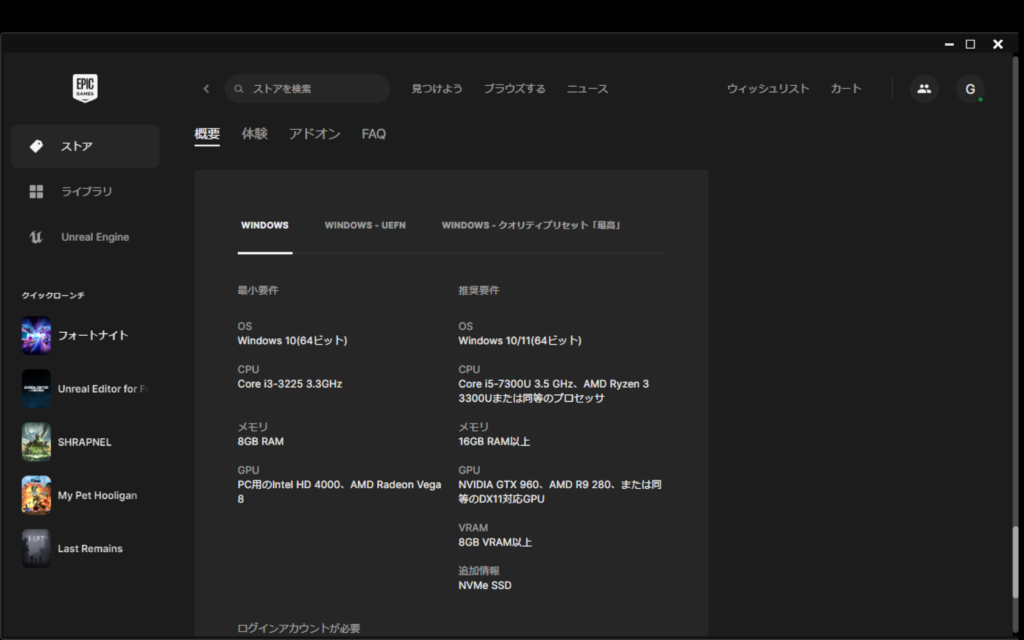Open the ブラウズする navigation menu
This screenshot has height=640, width=1024.
coord(515,89)
